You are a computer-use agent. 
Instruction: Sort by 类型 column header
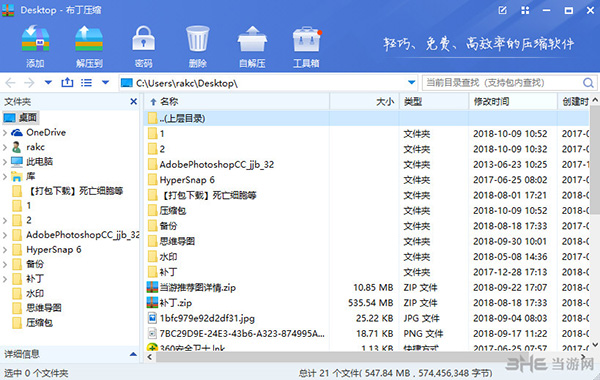point(434,101)
